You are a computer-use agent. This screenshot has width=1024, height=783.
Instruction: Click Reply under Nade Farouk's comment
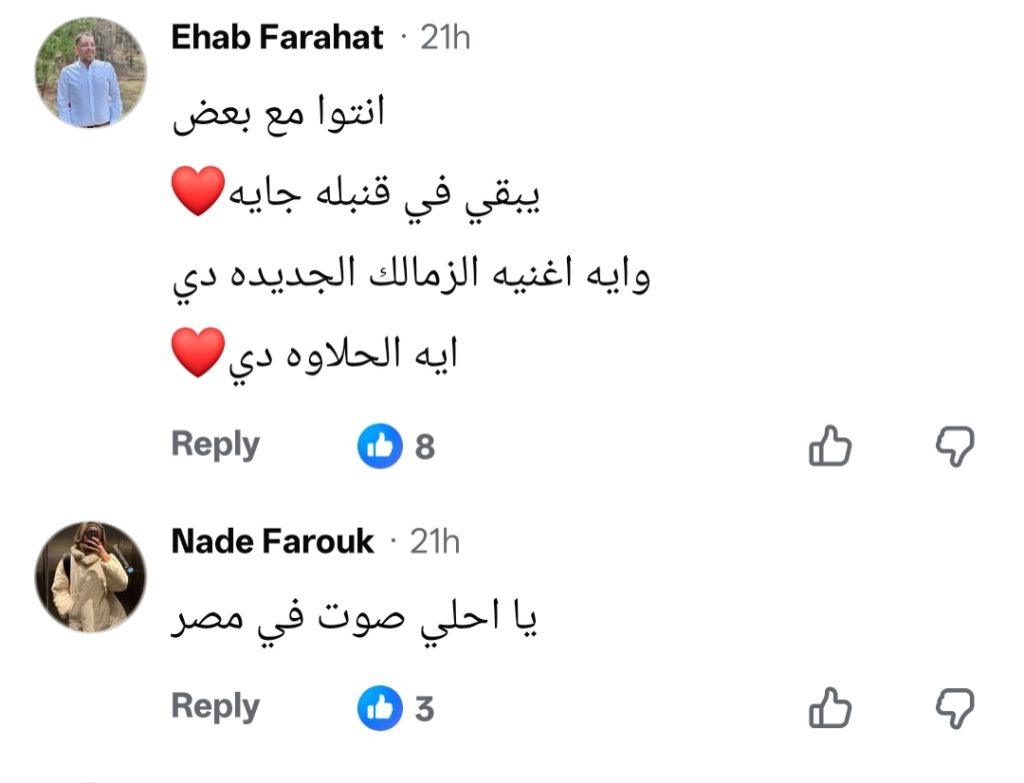(x=213, y=706)
